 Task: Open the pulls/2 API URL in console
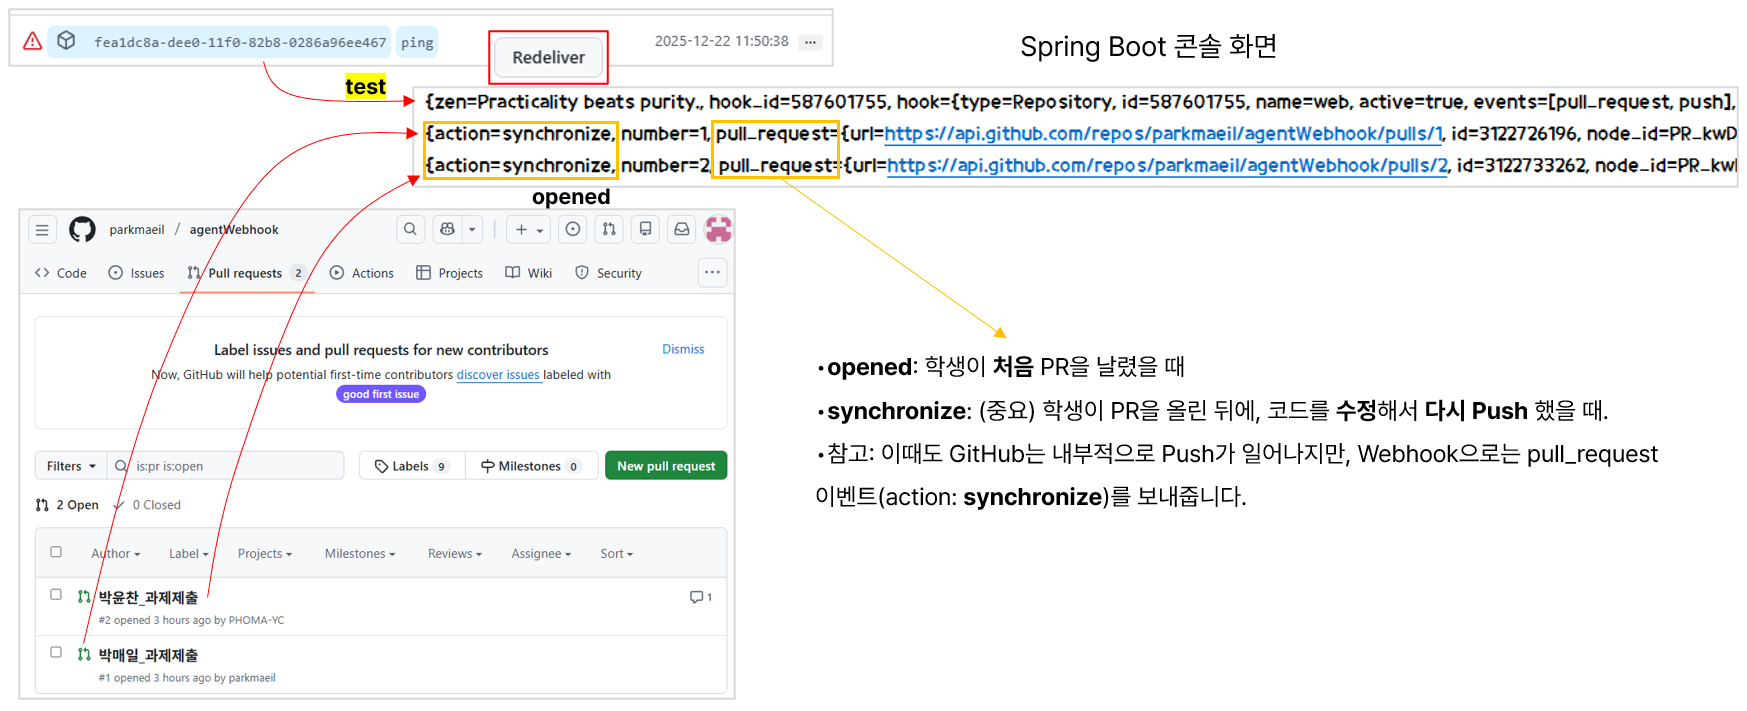coord(1167,166)
